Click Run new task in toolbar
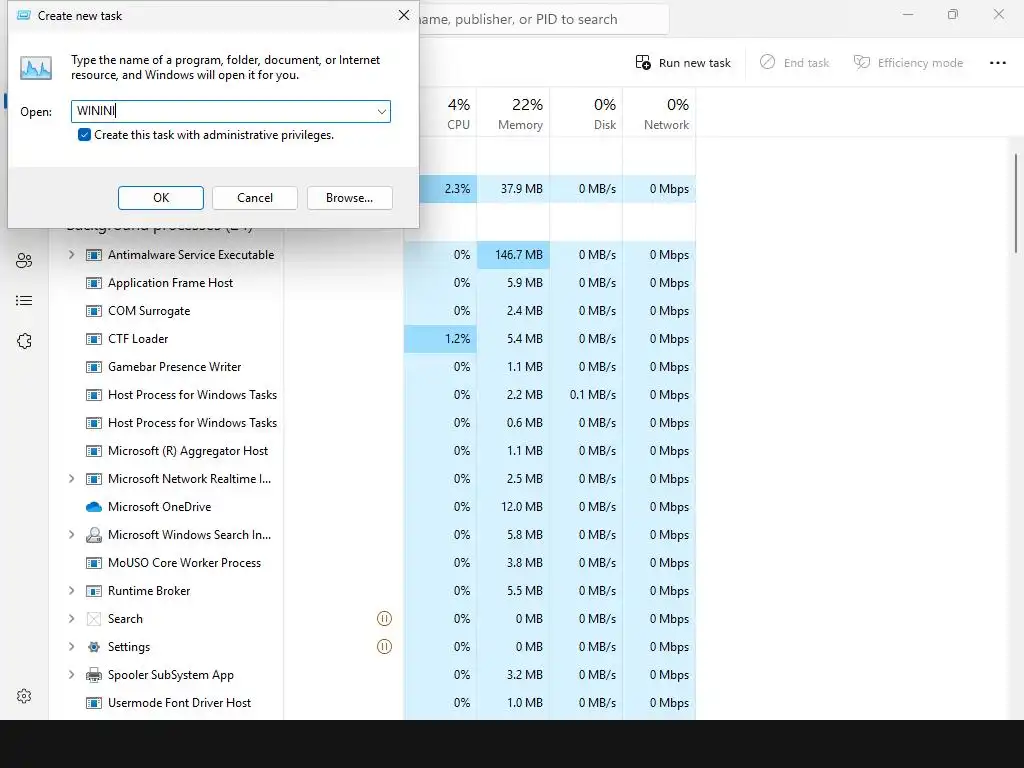Viewport: 1024px width, 768px height. [683, 63]
